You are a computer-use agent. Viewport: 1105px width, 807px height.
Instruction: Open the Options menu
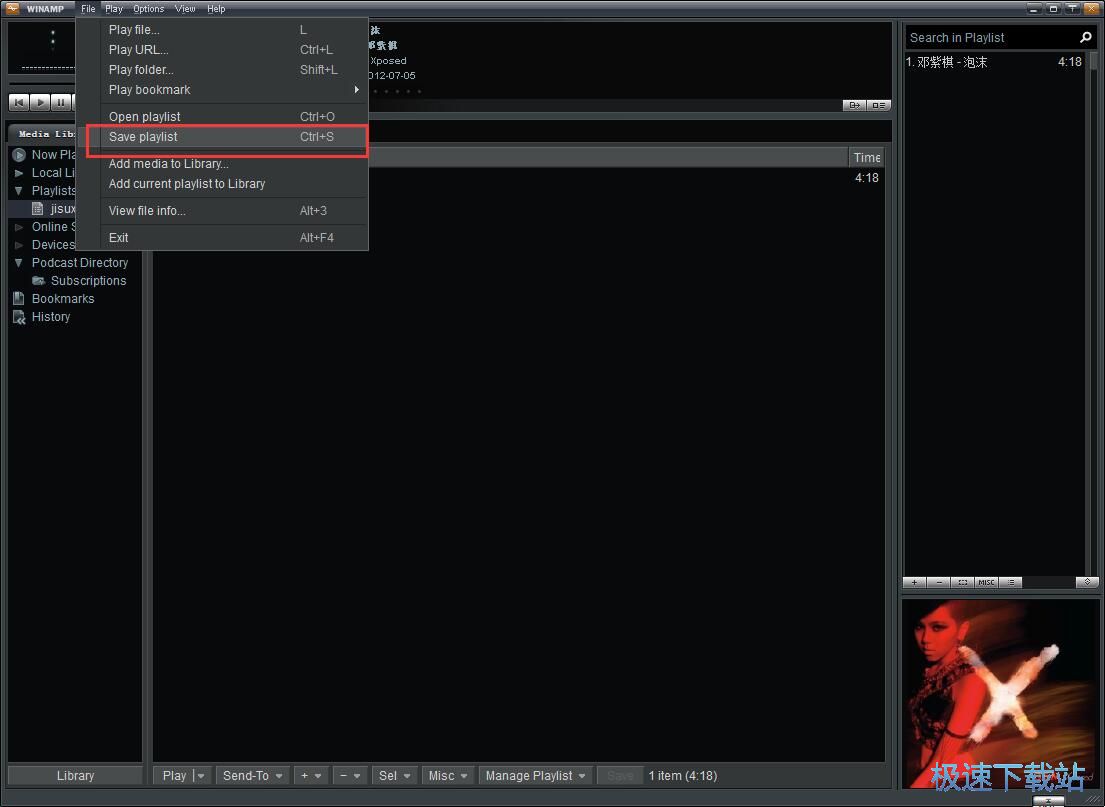(149, 8)
